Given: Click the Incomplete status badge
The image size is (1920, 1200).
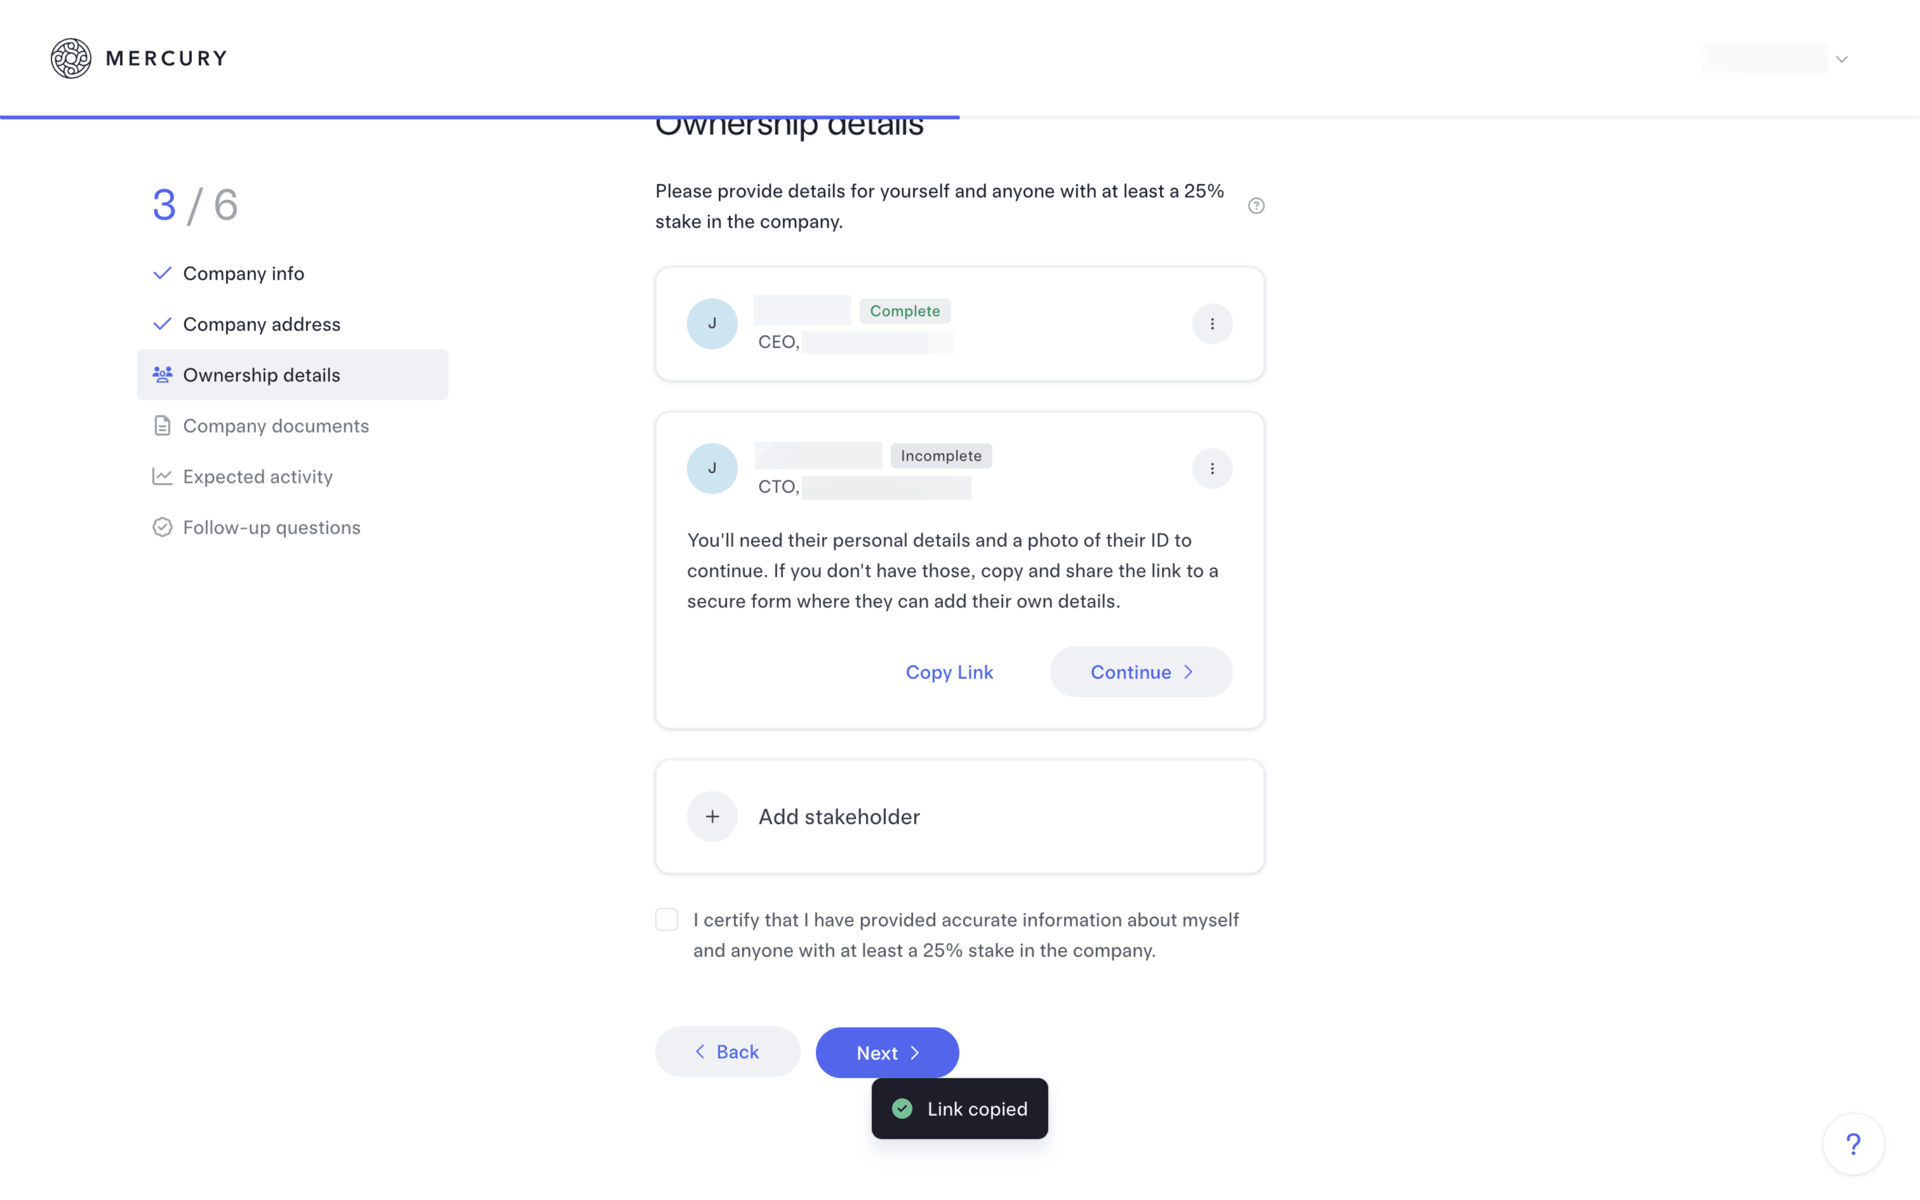Looking at the screenshot, I should click(941, 456).
